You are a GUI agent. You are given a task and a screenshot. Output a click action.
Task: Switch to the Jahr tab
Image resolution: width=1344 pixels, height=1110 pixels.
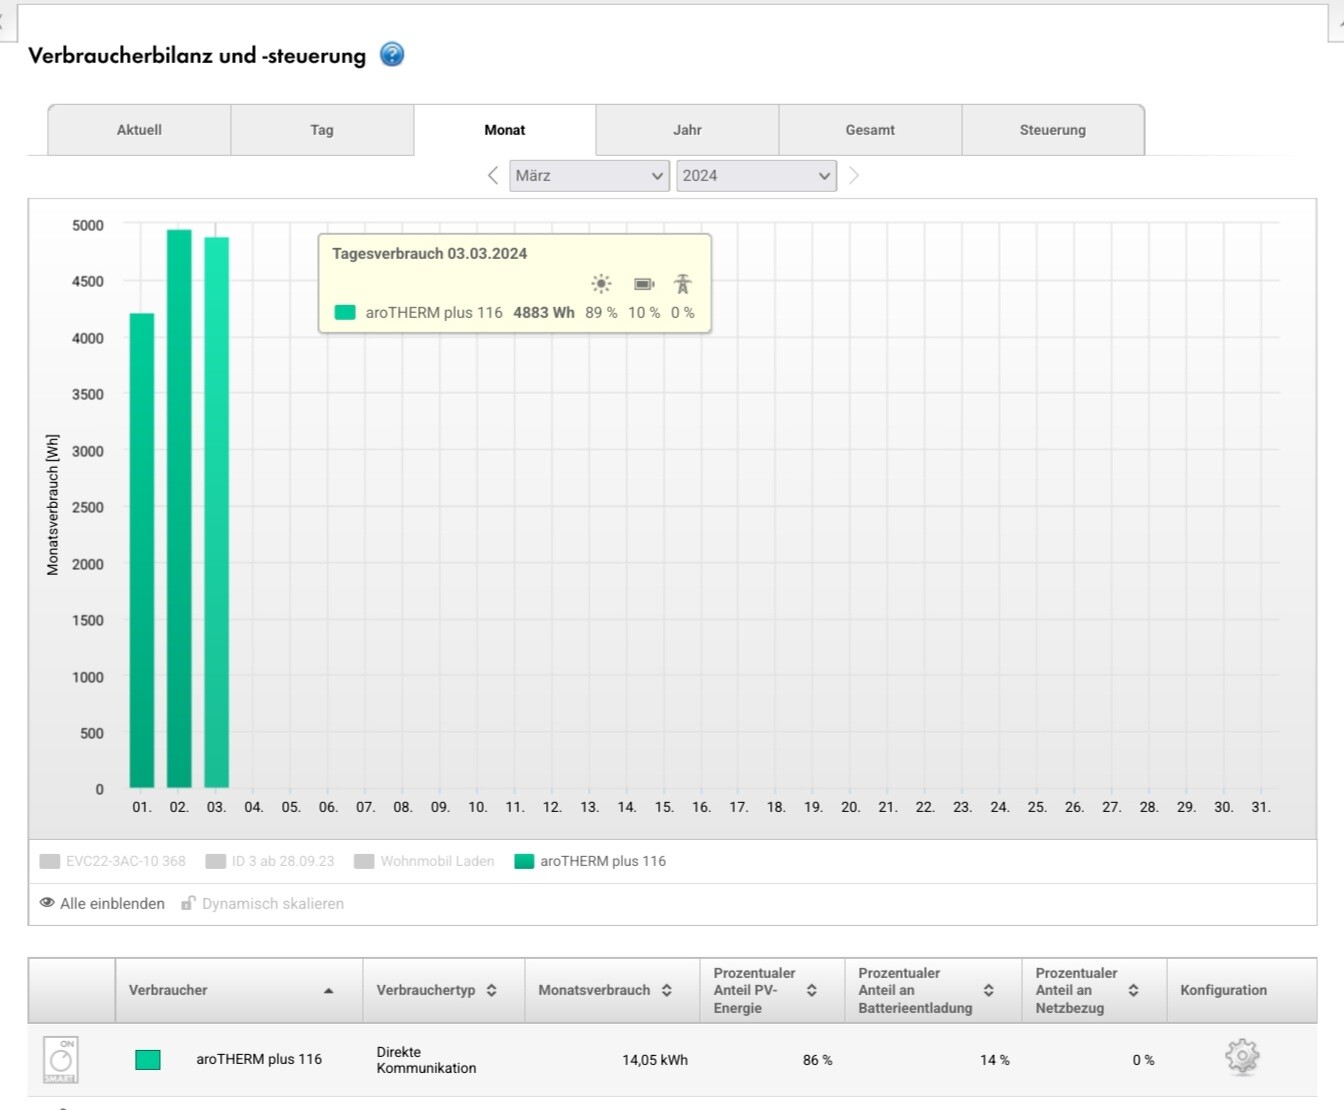(687, 130)
